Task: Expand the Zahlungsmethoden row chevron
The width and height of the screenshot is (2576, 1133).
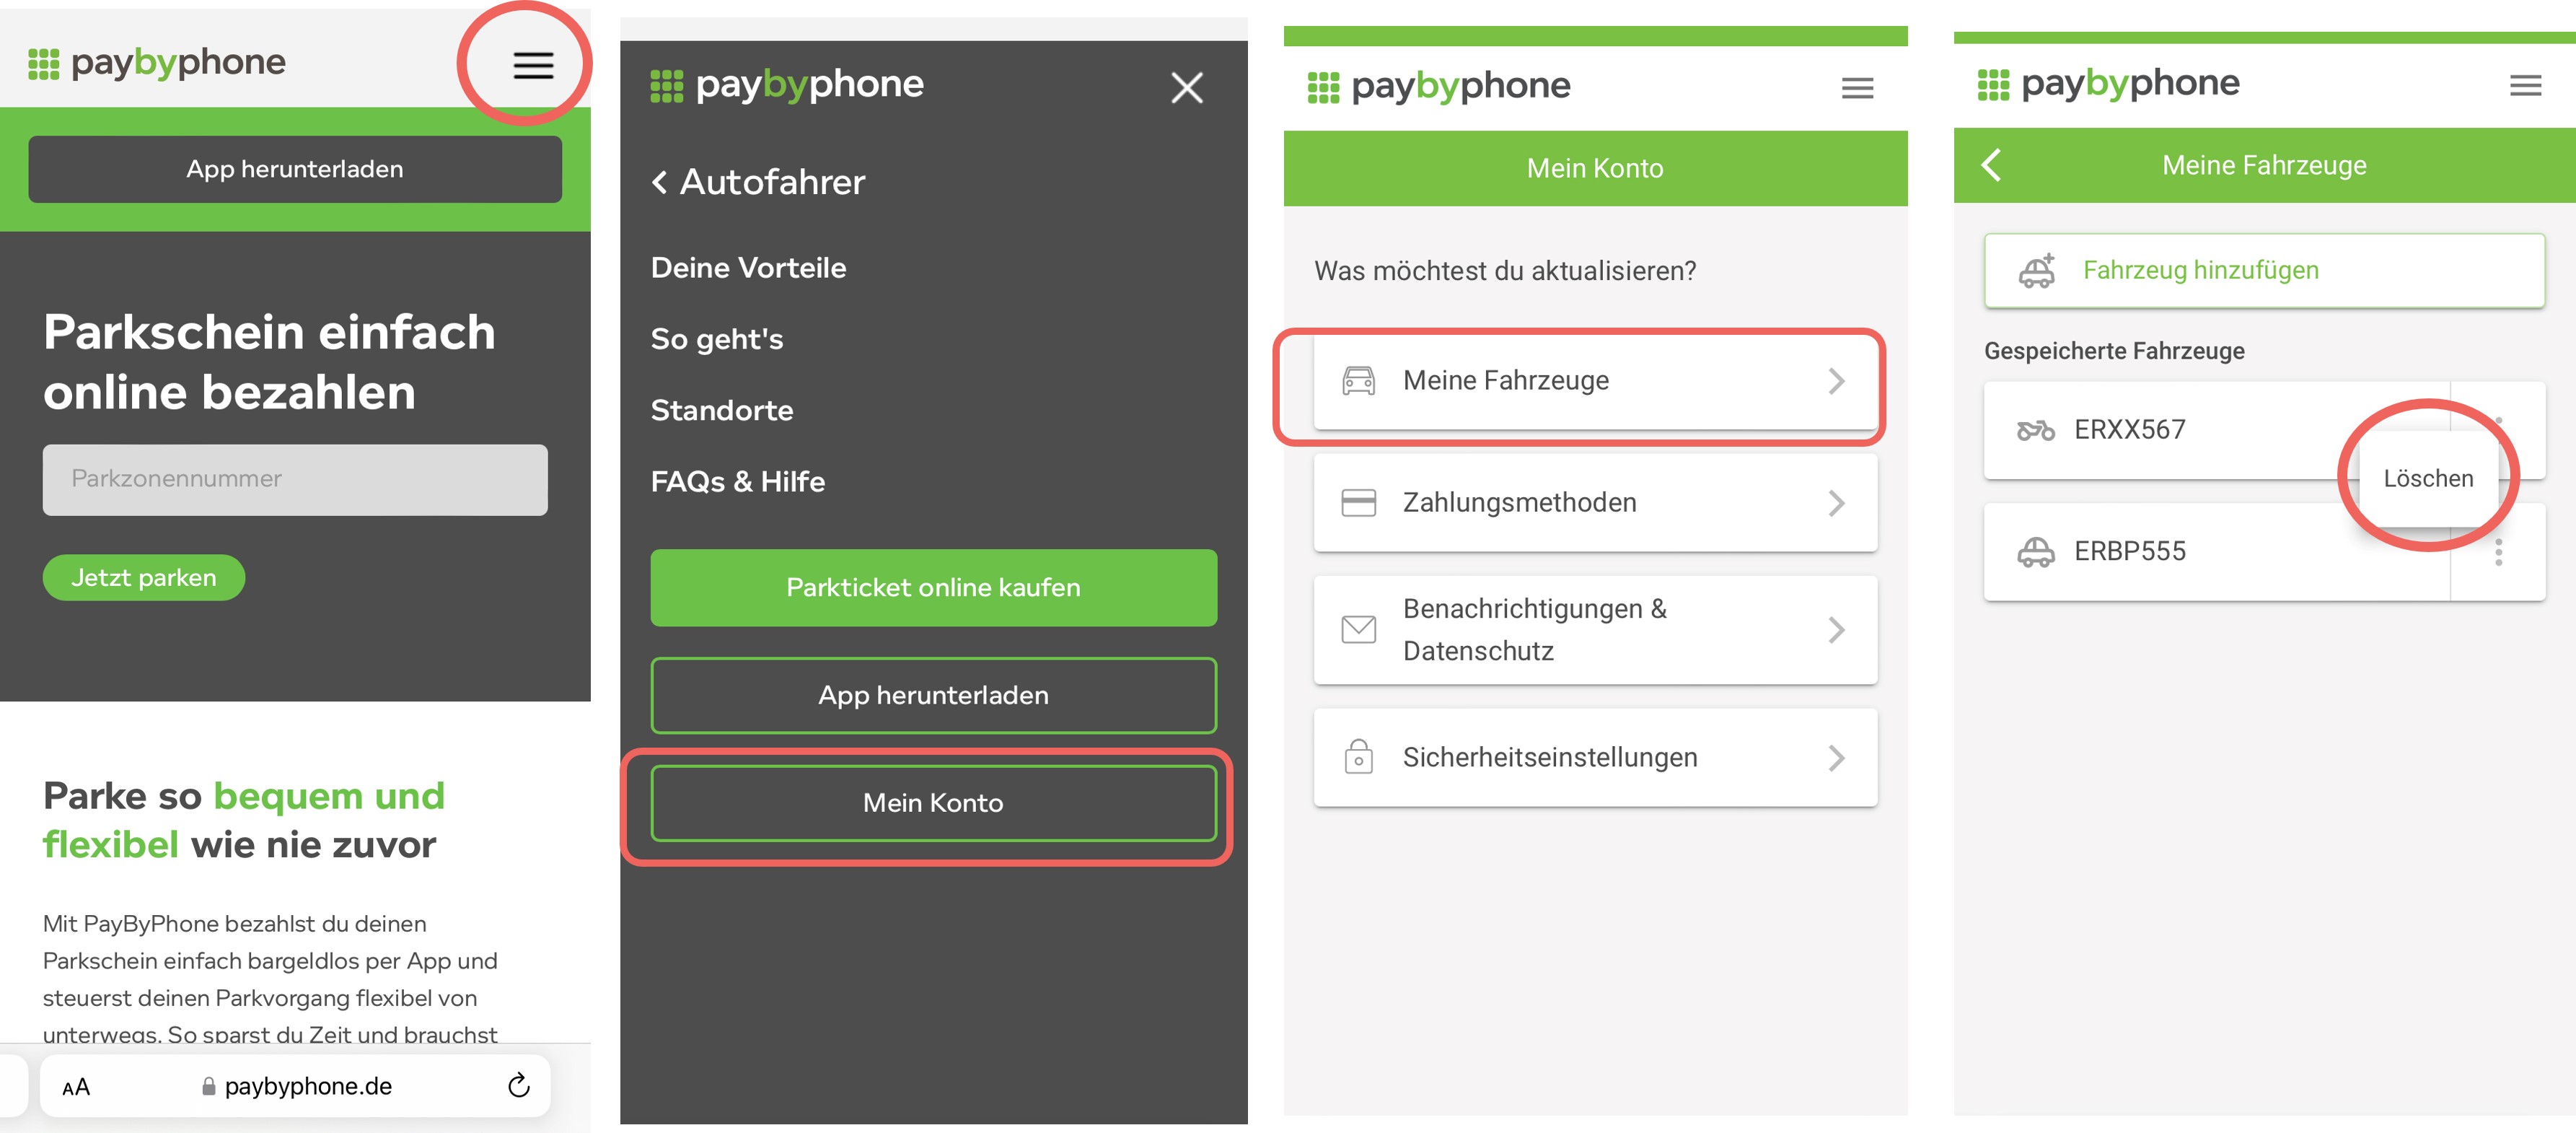Action: [x=1836, y=503]
